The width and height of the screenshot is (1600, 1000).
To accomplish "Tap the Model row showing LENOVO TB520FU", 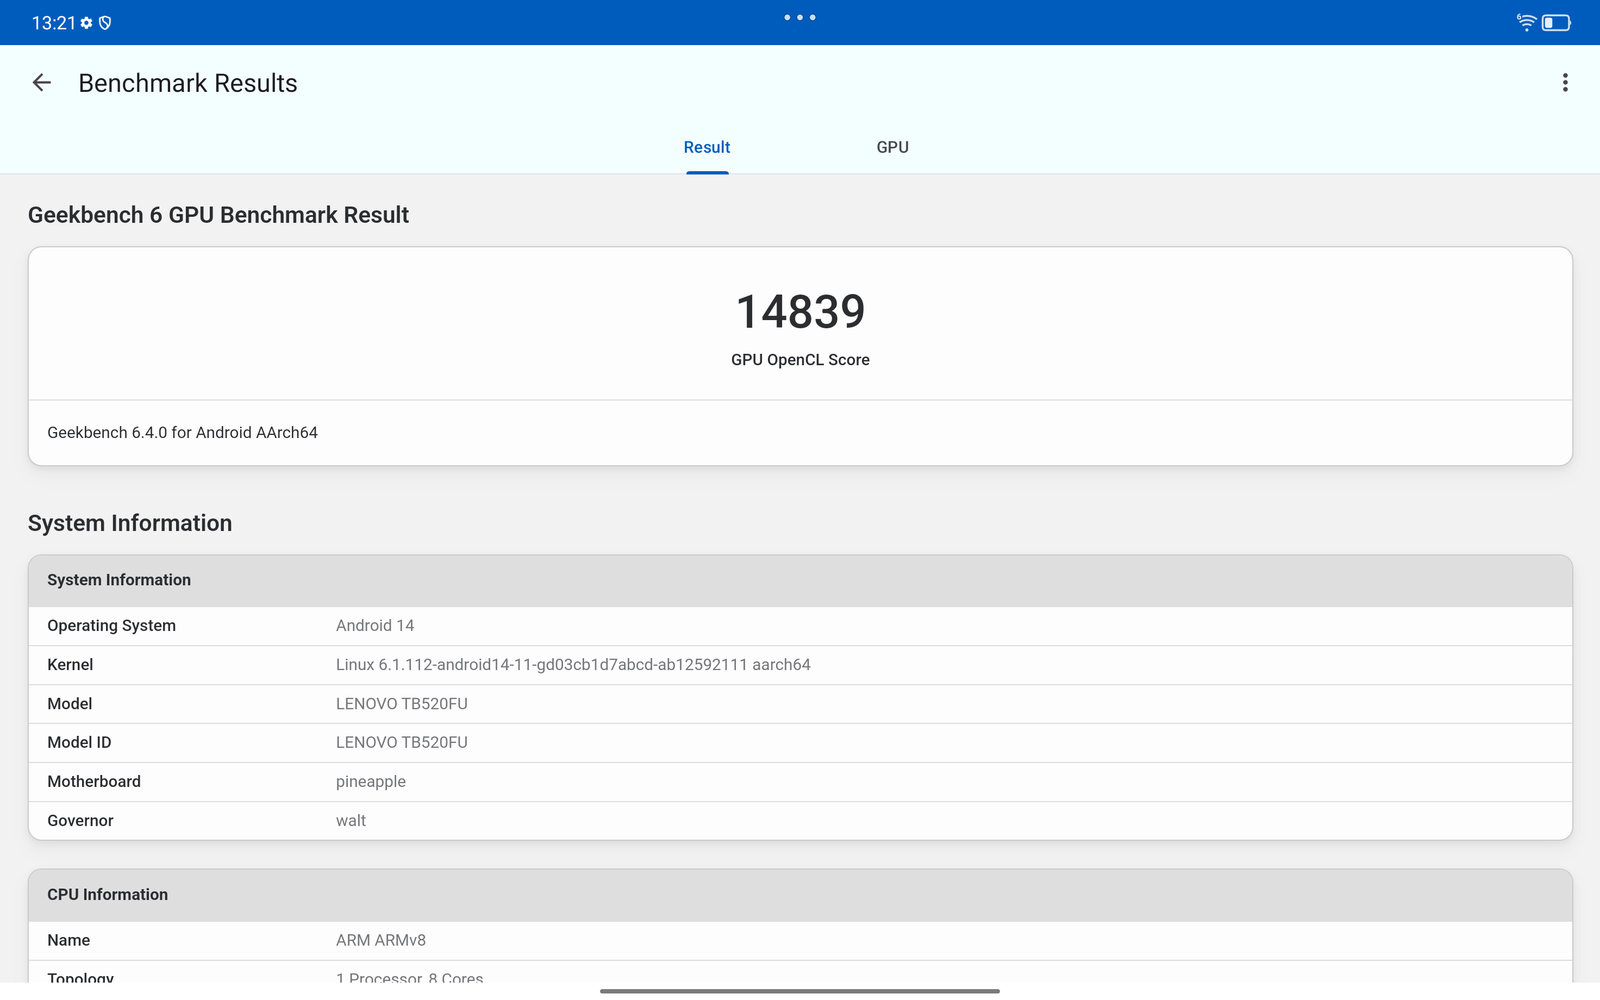I will [x=800, y=704].
